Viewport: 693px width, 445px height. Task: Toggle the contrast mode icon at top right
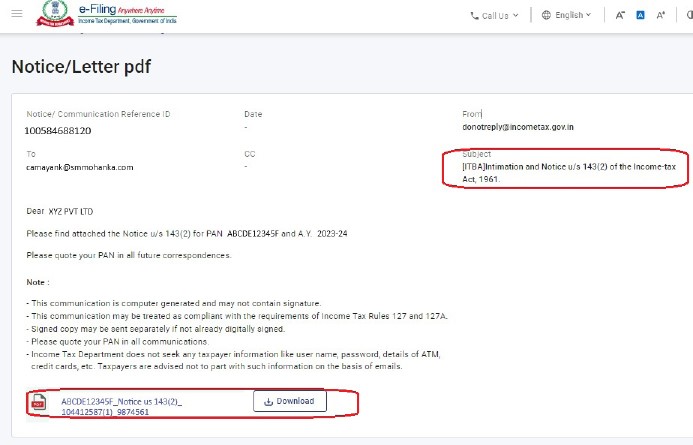[x=688, y=15]
